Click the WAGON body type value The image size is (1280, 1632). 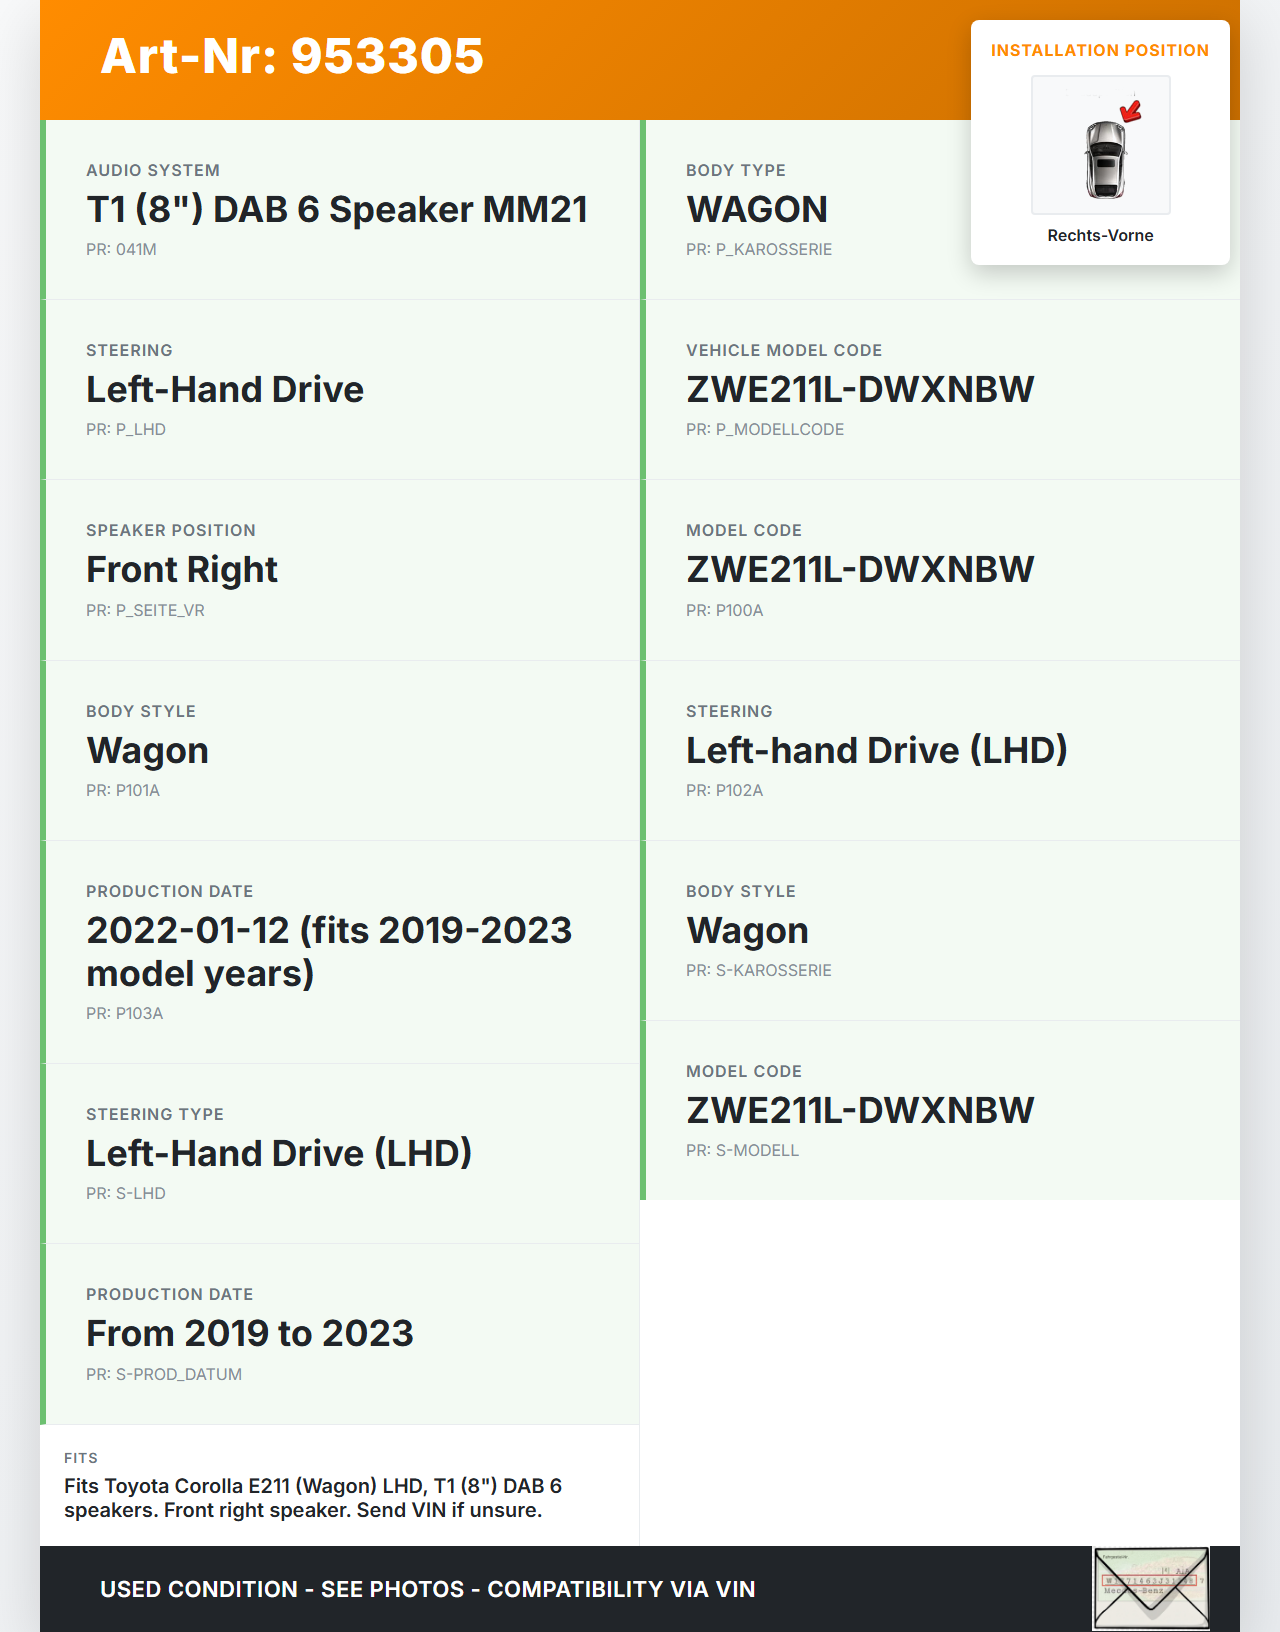click(x=757, y=210)
